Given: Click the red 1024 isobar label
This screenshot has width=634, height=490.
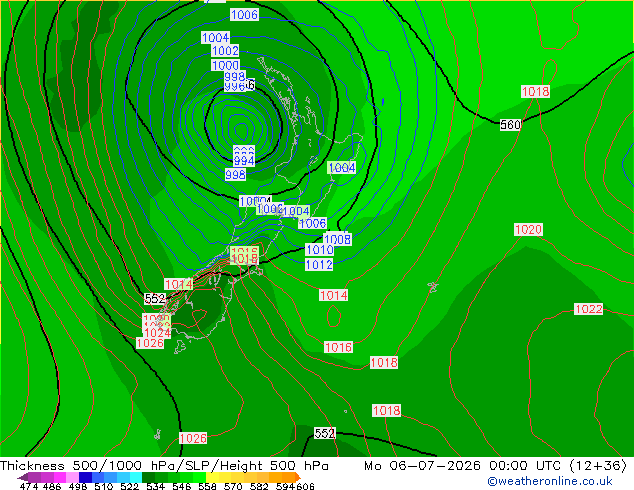Looking at the screenshot, I should click(157, 333).
